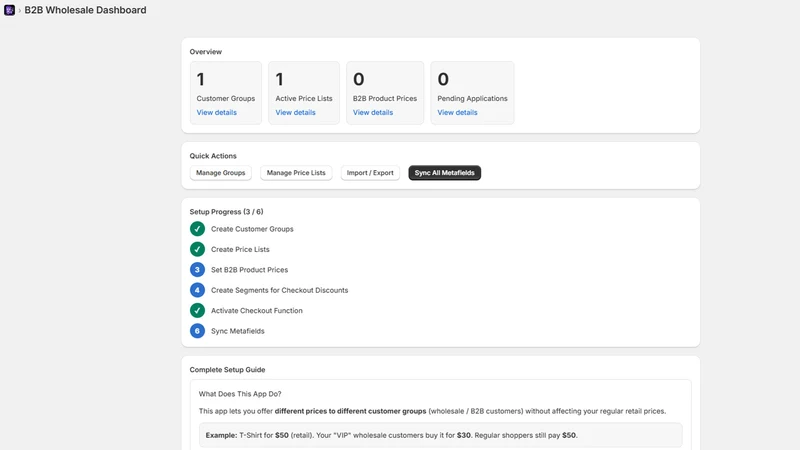800x450 pixels.
Task: Click the step 4 blue circle icon
Action: click(197, 290)
